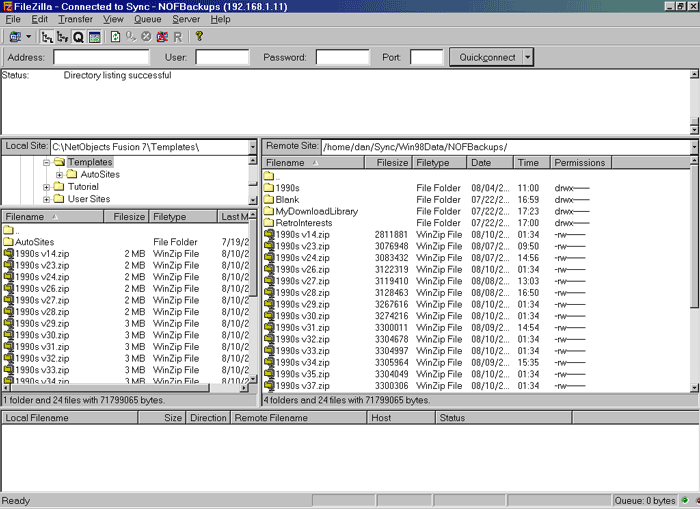This screenshot has width=700, height=509.
Task: Click message log scroll down arrow
Action: coord(694,130)
